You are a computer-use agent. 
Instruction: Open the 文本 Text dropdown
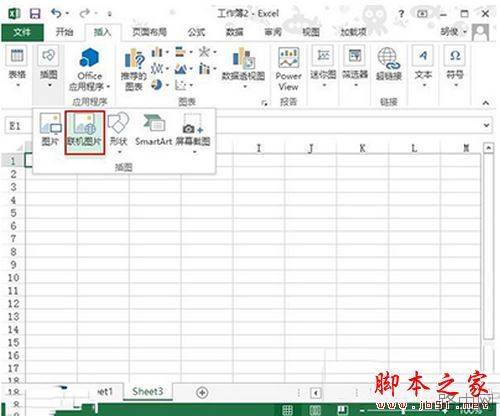(423, 67)
